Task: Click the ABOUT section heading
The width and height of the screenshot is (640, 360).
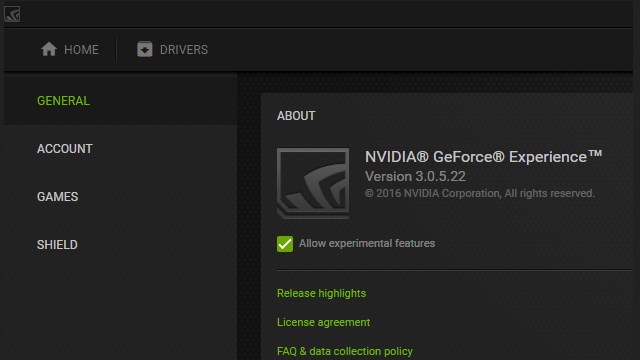Action: tap(296, 116)
